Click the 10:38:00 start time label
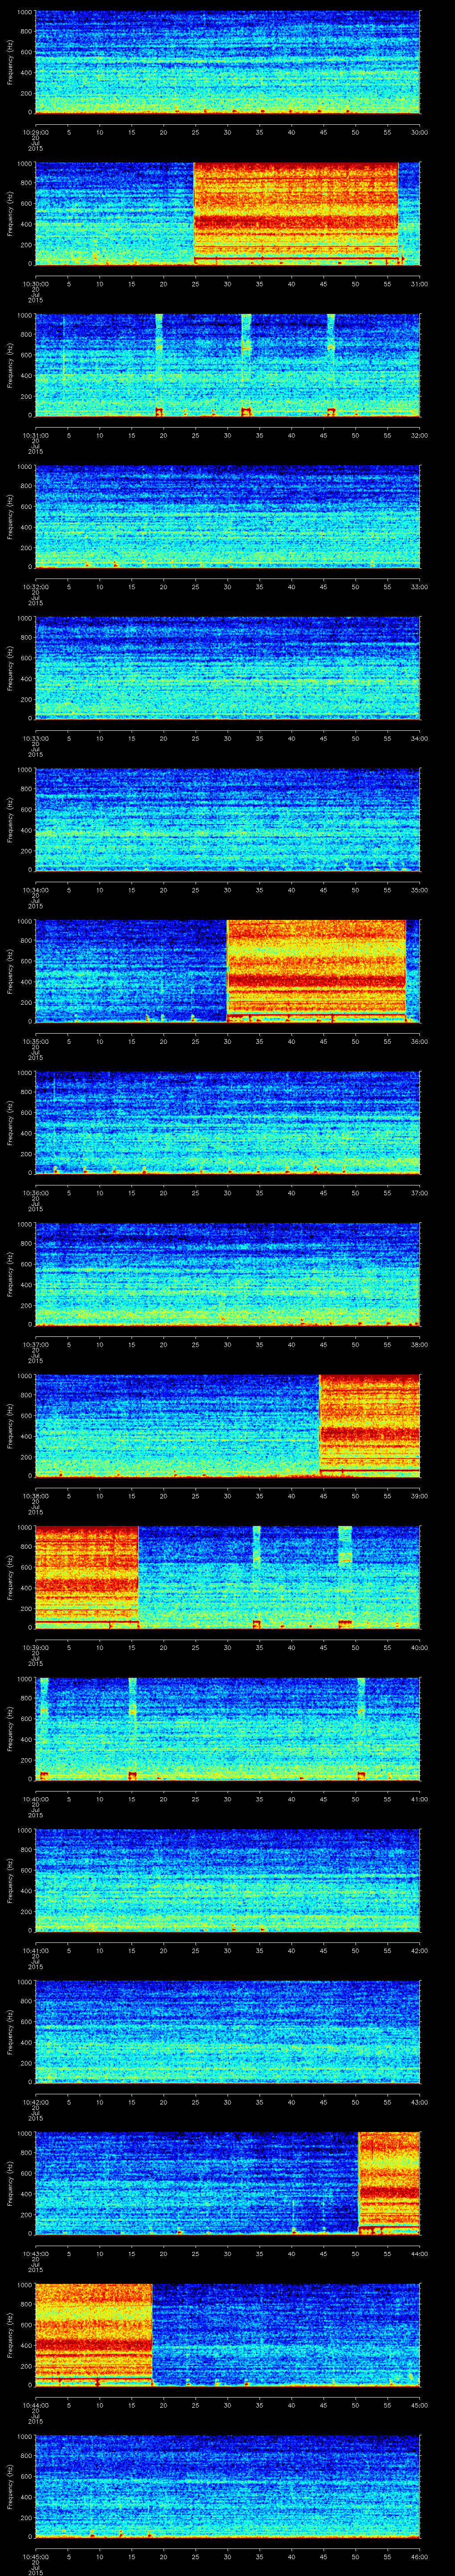 (36, 1495)
